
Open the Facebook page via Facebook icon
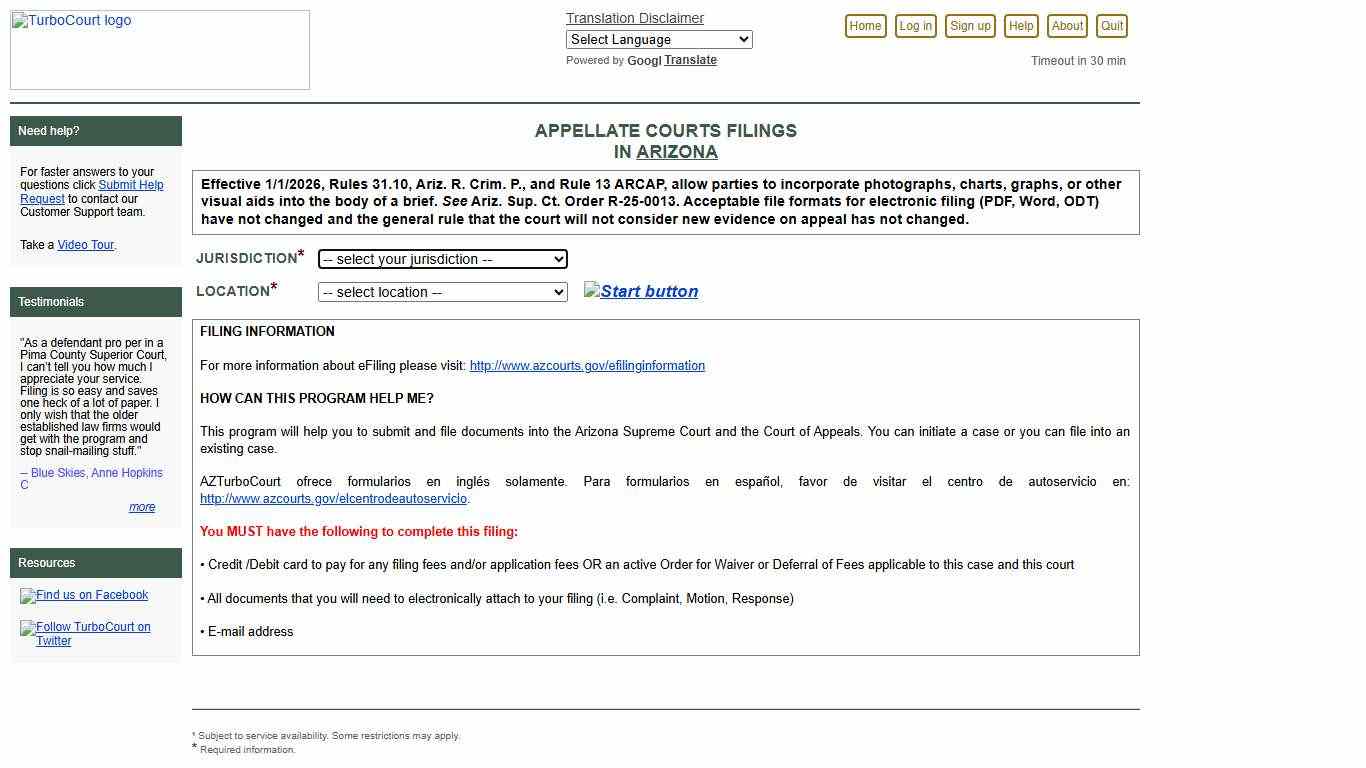(x=84, y=595)
